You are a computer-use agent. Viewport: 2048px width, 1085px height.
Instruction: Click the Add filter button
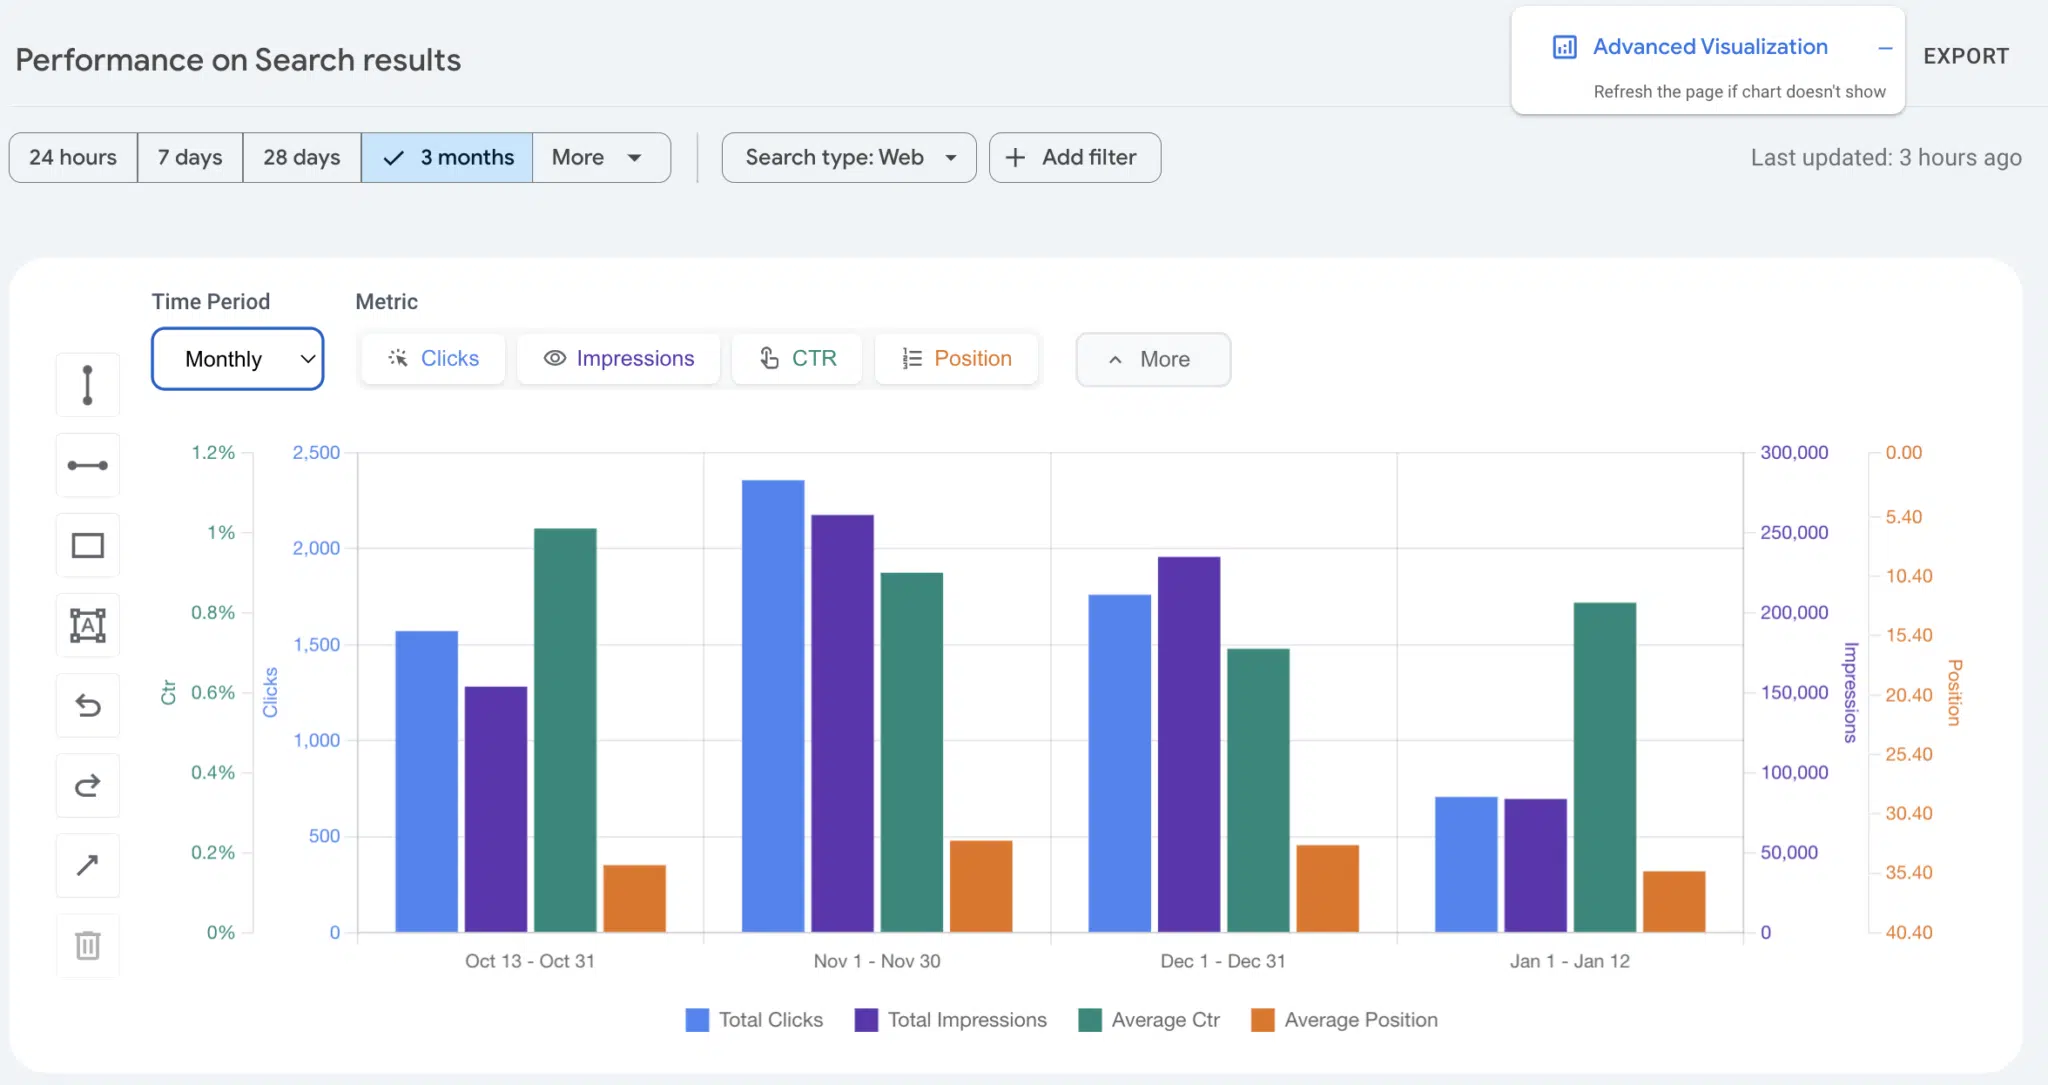[1075, 158]
